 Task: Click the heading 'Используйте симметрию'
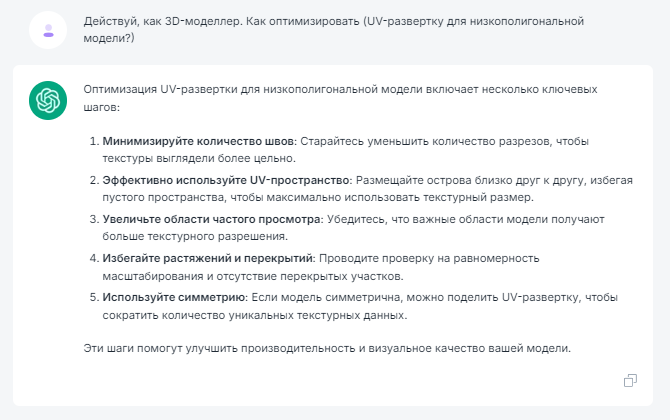point(173,297)
